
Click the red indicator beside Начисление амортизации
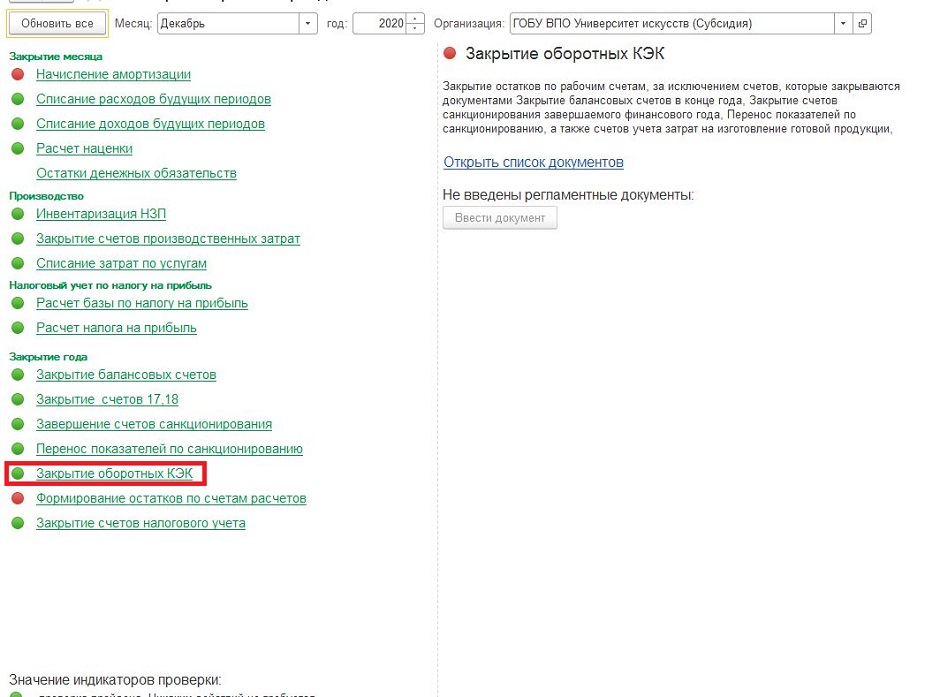point(18,74)
